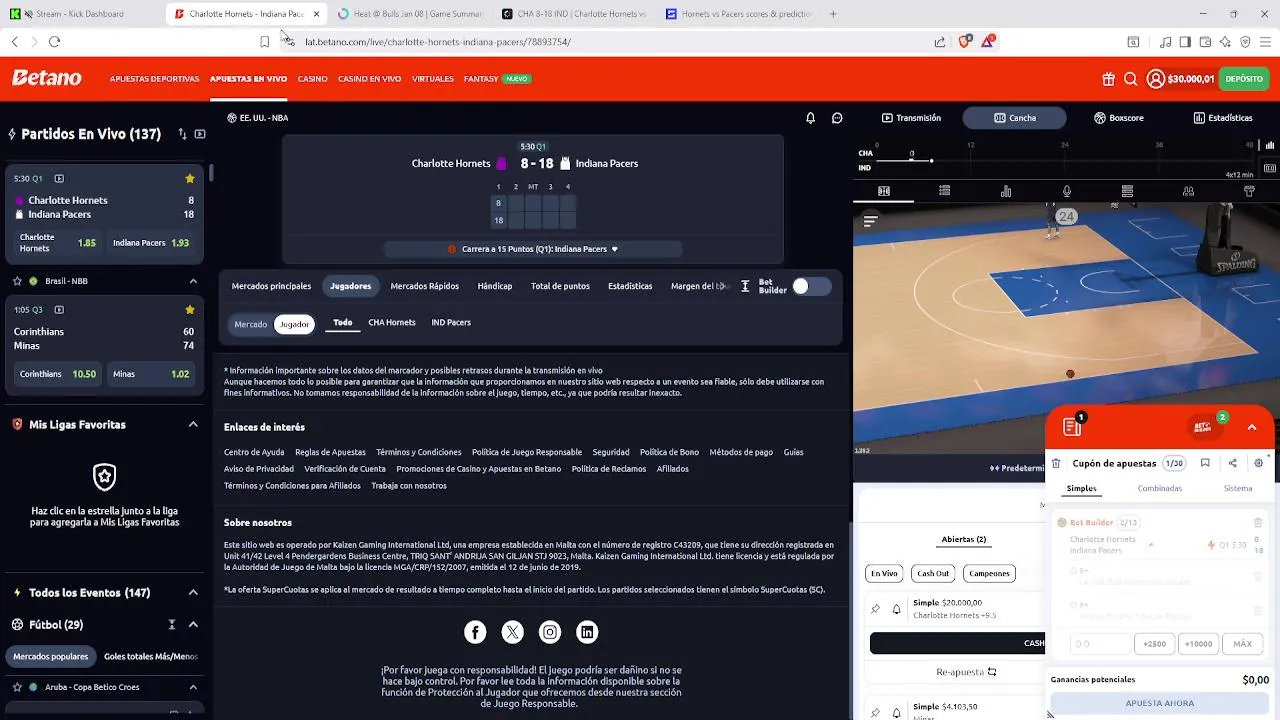The width and height of the screenshot is (1280, 720).
Task: Click the green DEPÓSITO button
Action: click(1244, 79)
